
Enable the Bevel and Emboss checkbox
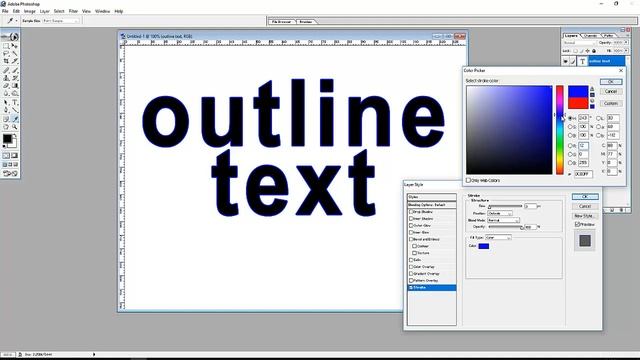coord(411,239)
